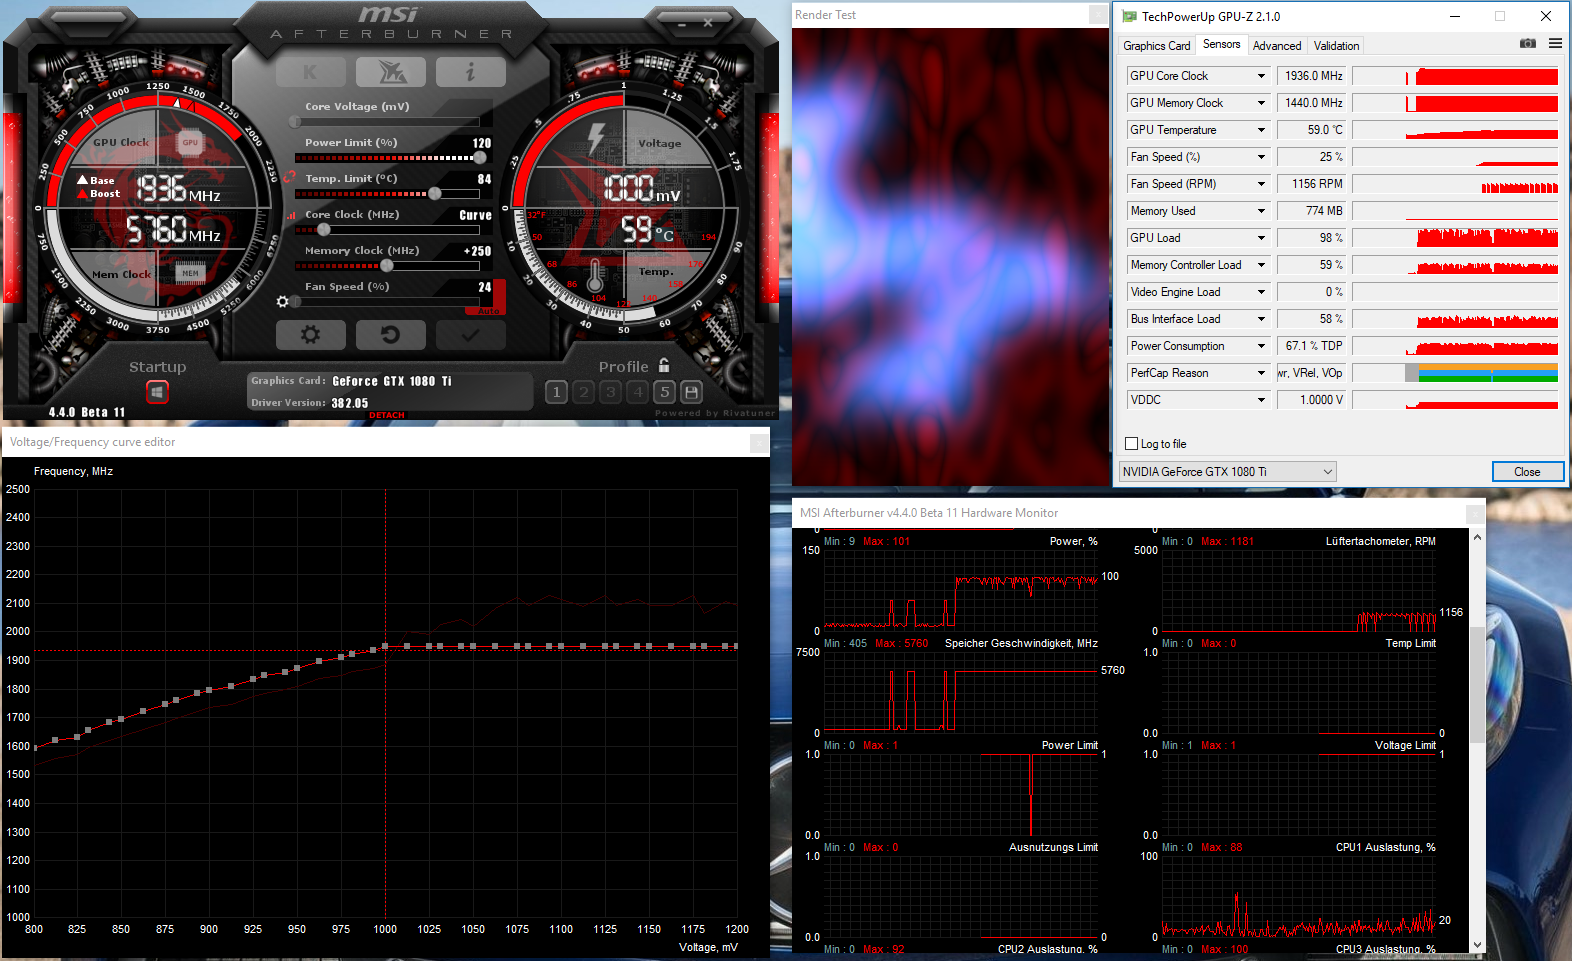Enable the Log to file checkbox

1132,444
